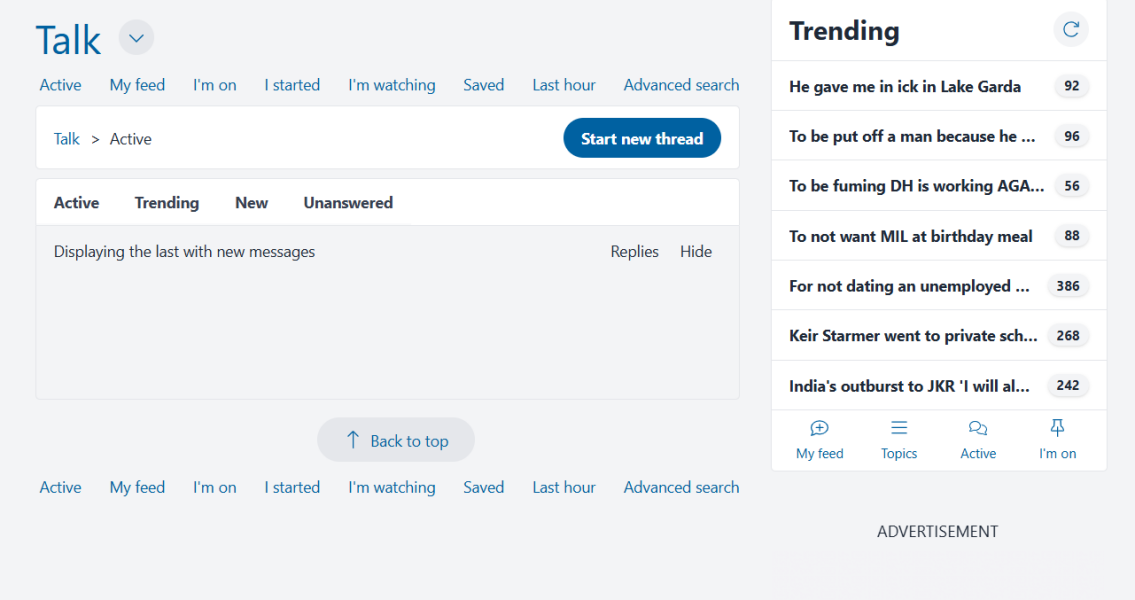Open Advanced search in top navigation
This screenshot has width=1135, height=600.
681,85
